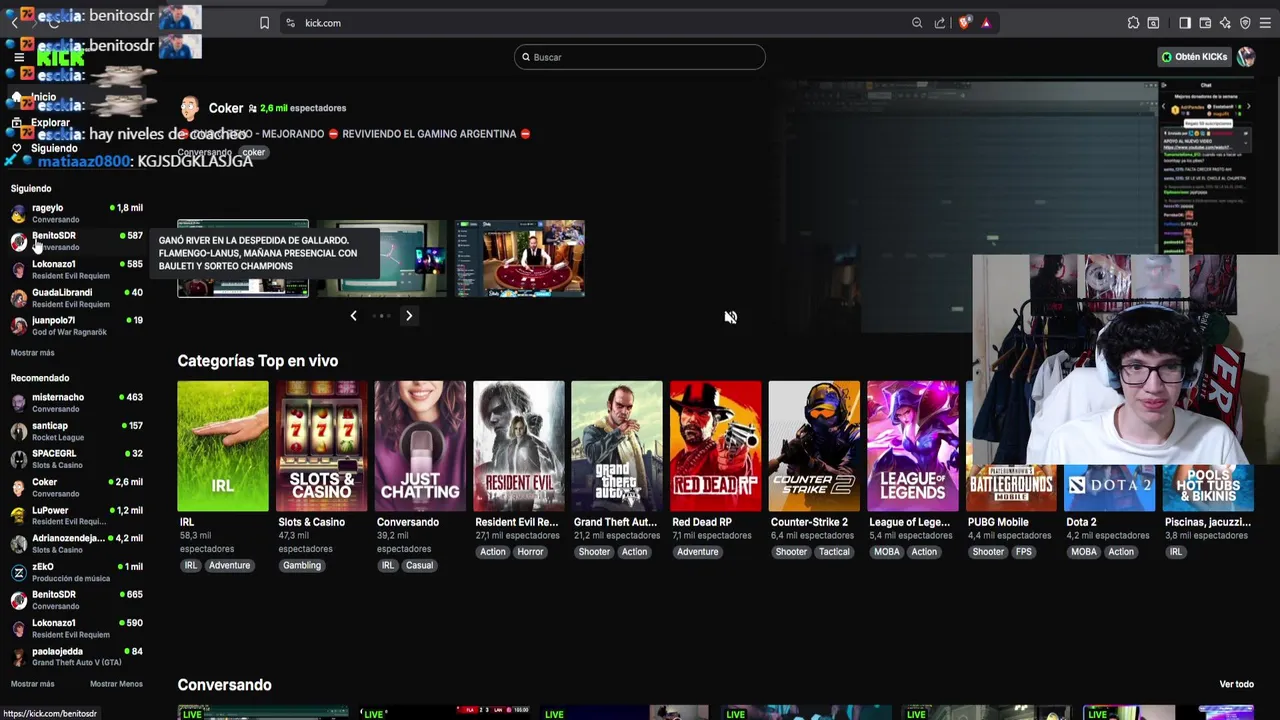The width and height of the screenshot is (1280, 720).
Task: Open the Brave Wallet icon
Action: 1205,23
